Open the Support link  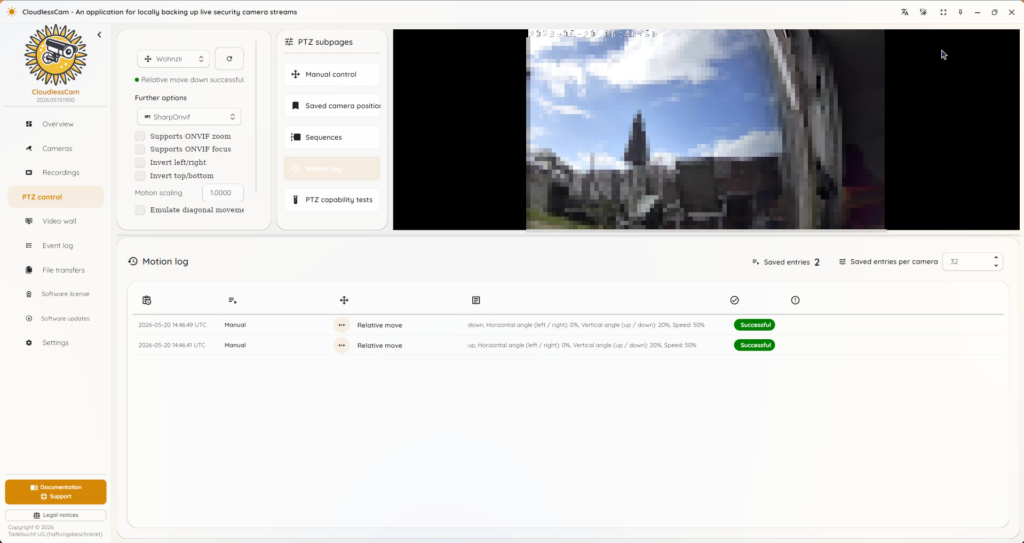pos(56,497)
